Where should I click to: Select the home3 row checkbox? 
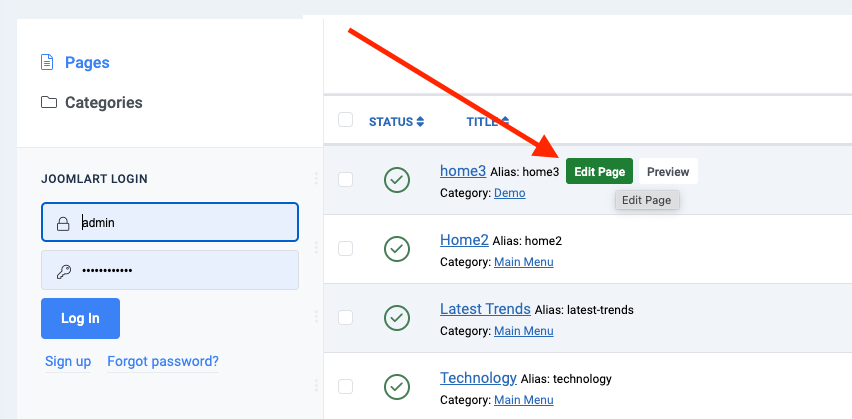(x=346, y=180)
